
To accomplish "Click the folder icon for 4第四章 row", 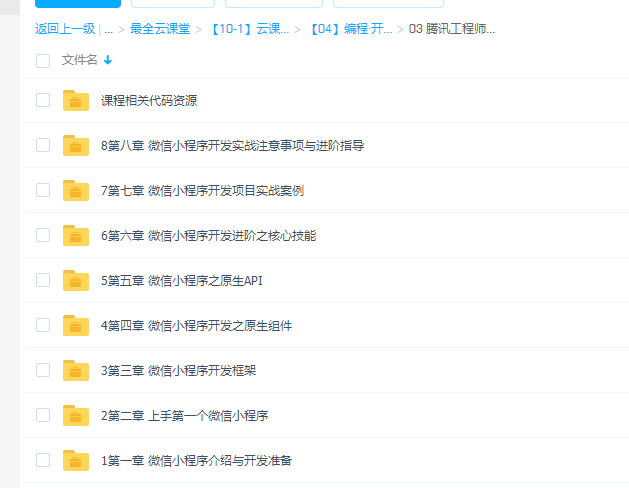I will point(76,325).
